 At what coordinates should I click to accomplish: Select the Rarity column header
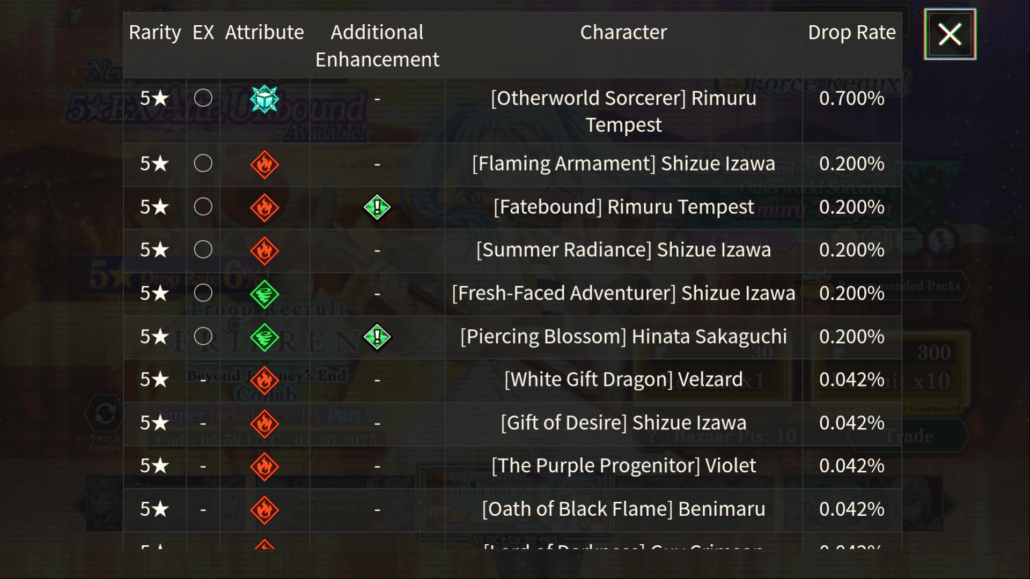[154, 32]
